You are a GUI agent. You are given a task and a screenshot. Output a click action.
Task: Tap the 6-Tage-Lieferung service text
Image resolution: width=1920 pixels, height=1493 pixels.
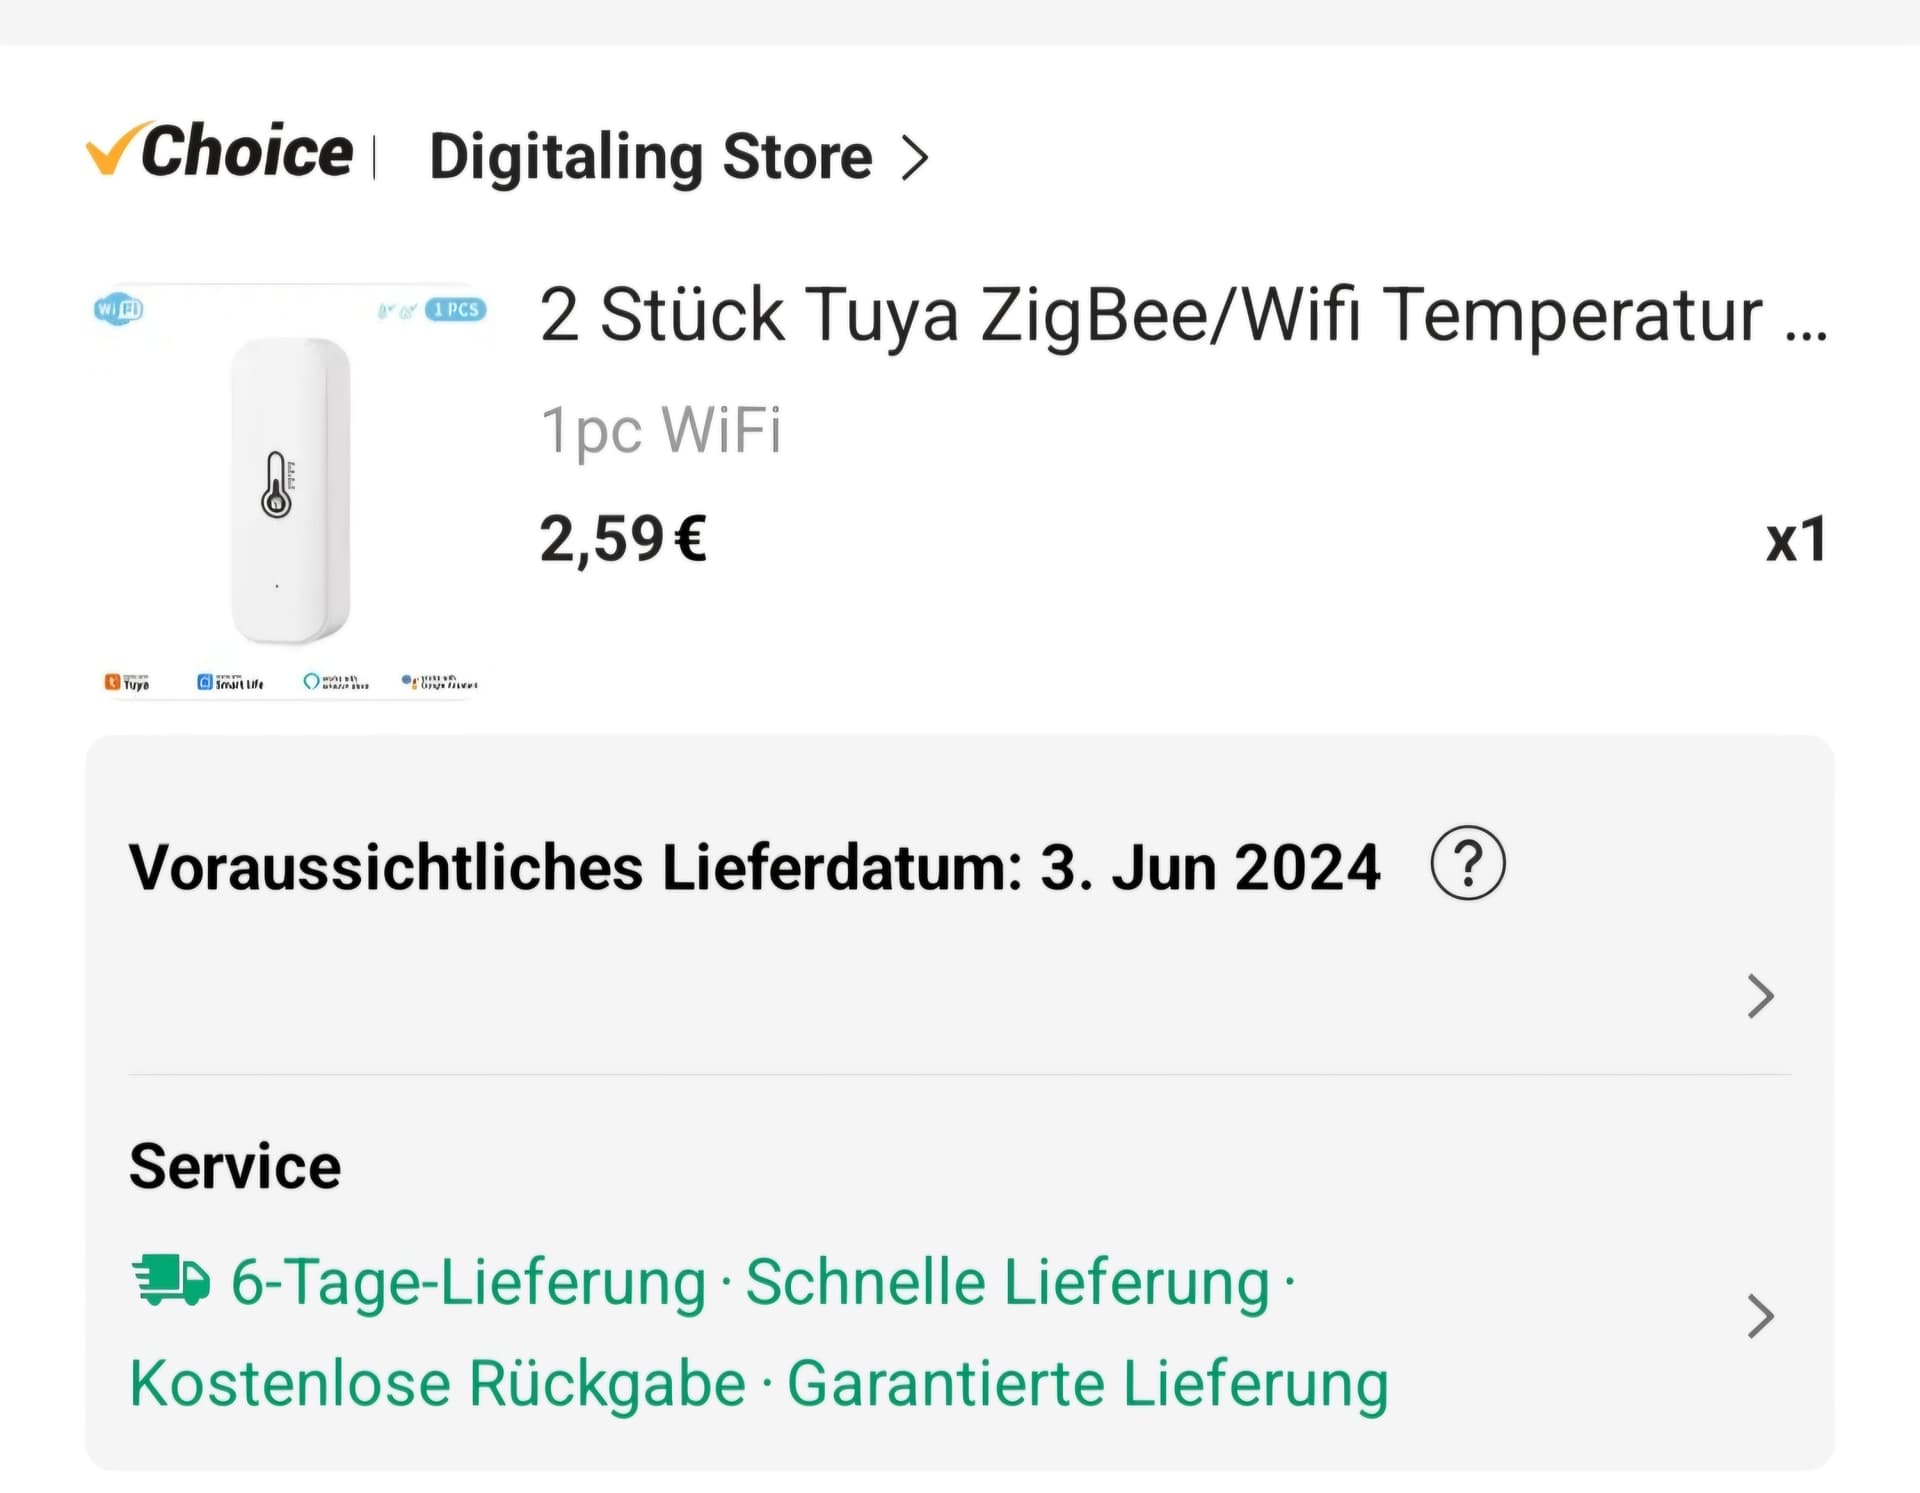[468, 1282]
